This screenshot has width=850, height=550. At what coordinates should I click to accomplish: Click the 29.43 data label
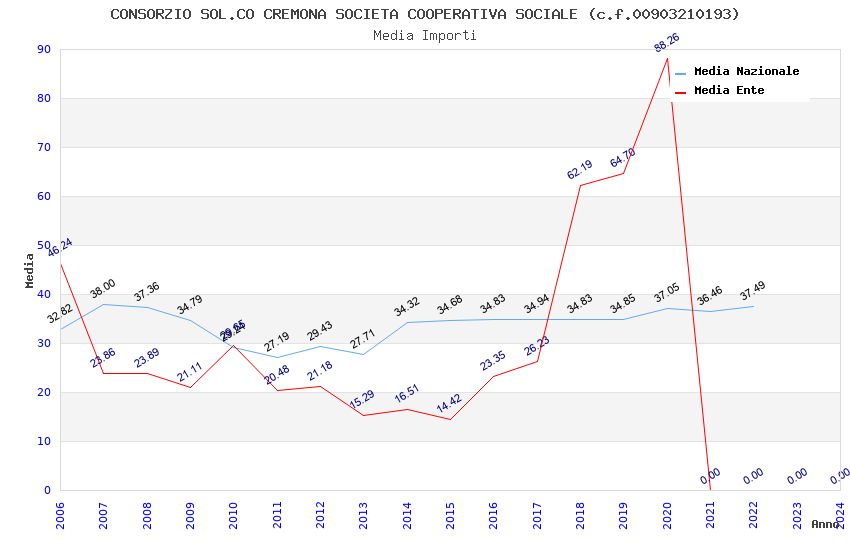click(320, 331)
